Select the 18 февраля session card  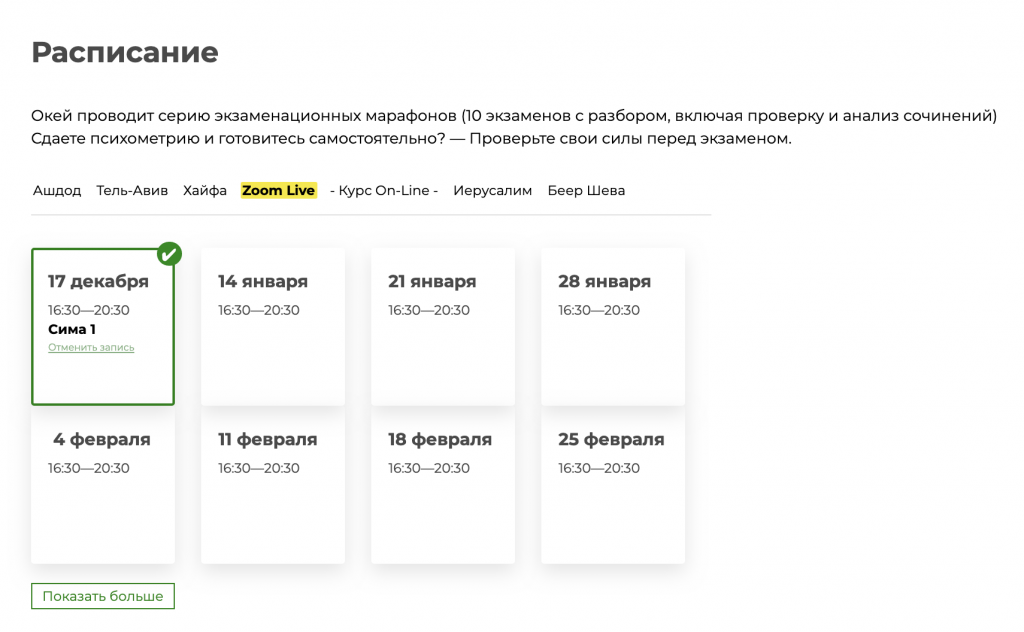443,485
